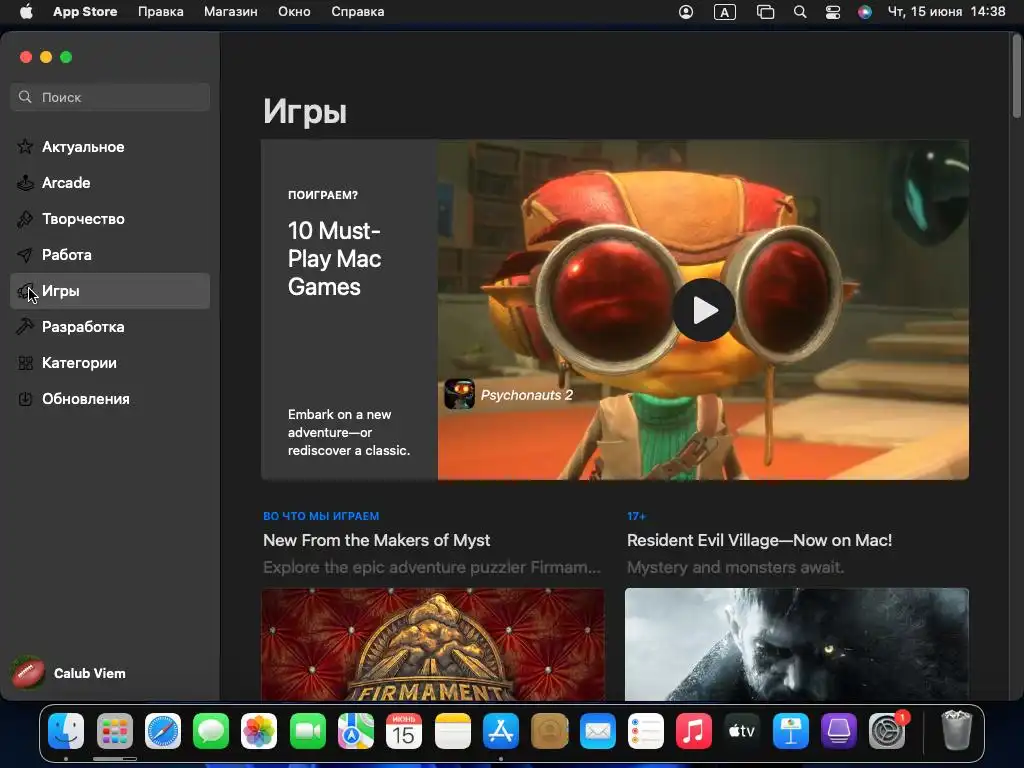Viewport: 1024px width, 768px height.
Task: Select the Игры sidebar item
Action: pyautogui.click(x=110, y=291)
